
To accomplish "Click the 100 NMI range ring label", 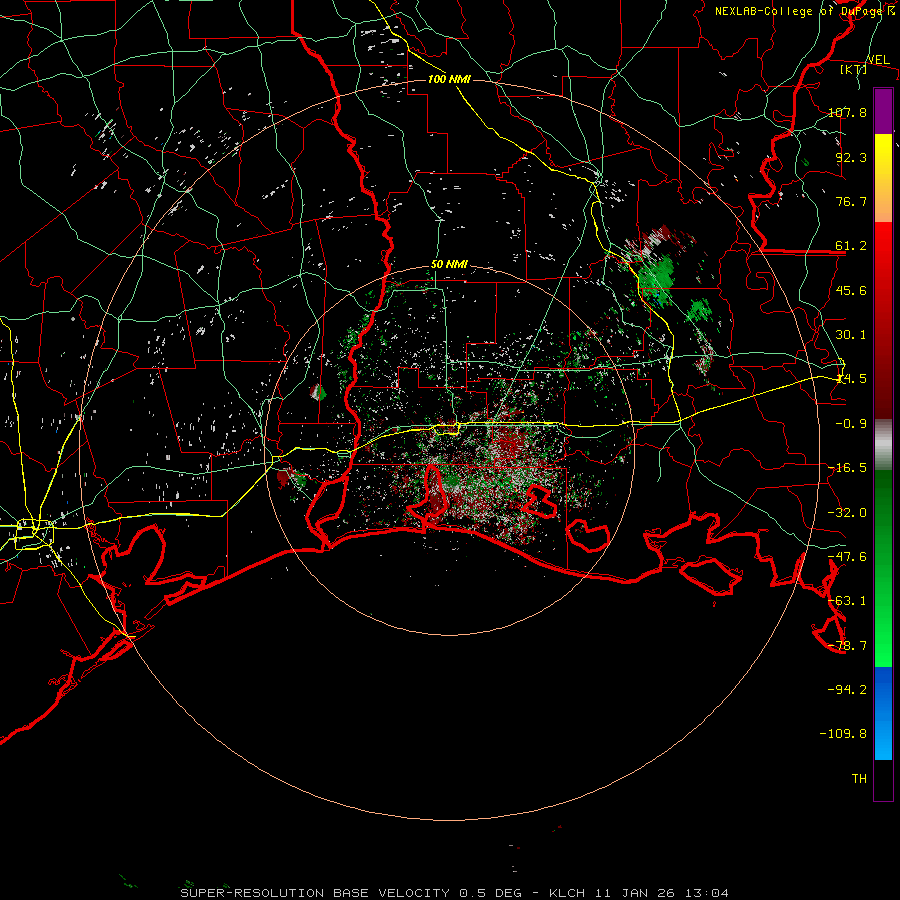I will coord(449,79).
